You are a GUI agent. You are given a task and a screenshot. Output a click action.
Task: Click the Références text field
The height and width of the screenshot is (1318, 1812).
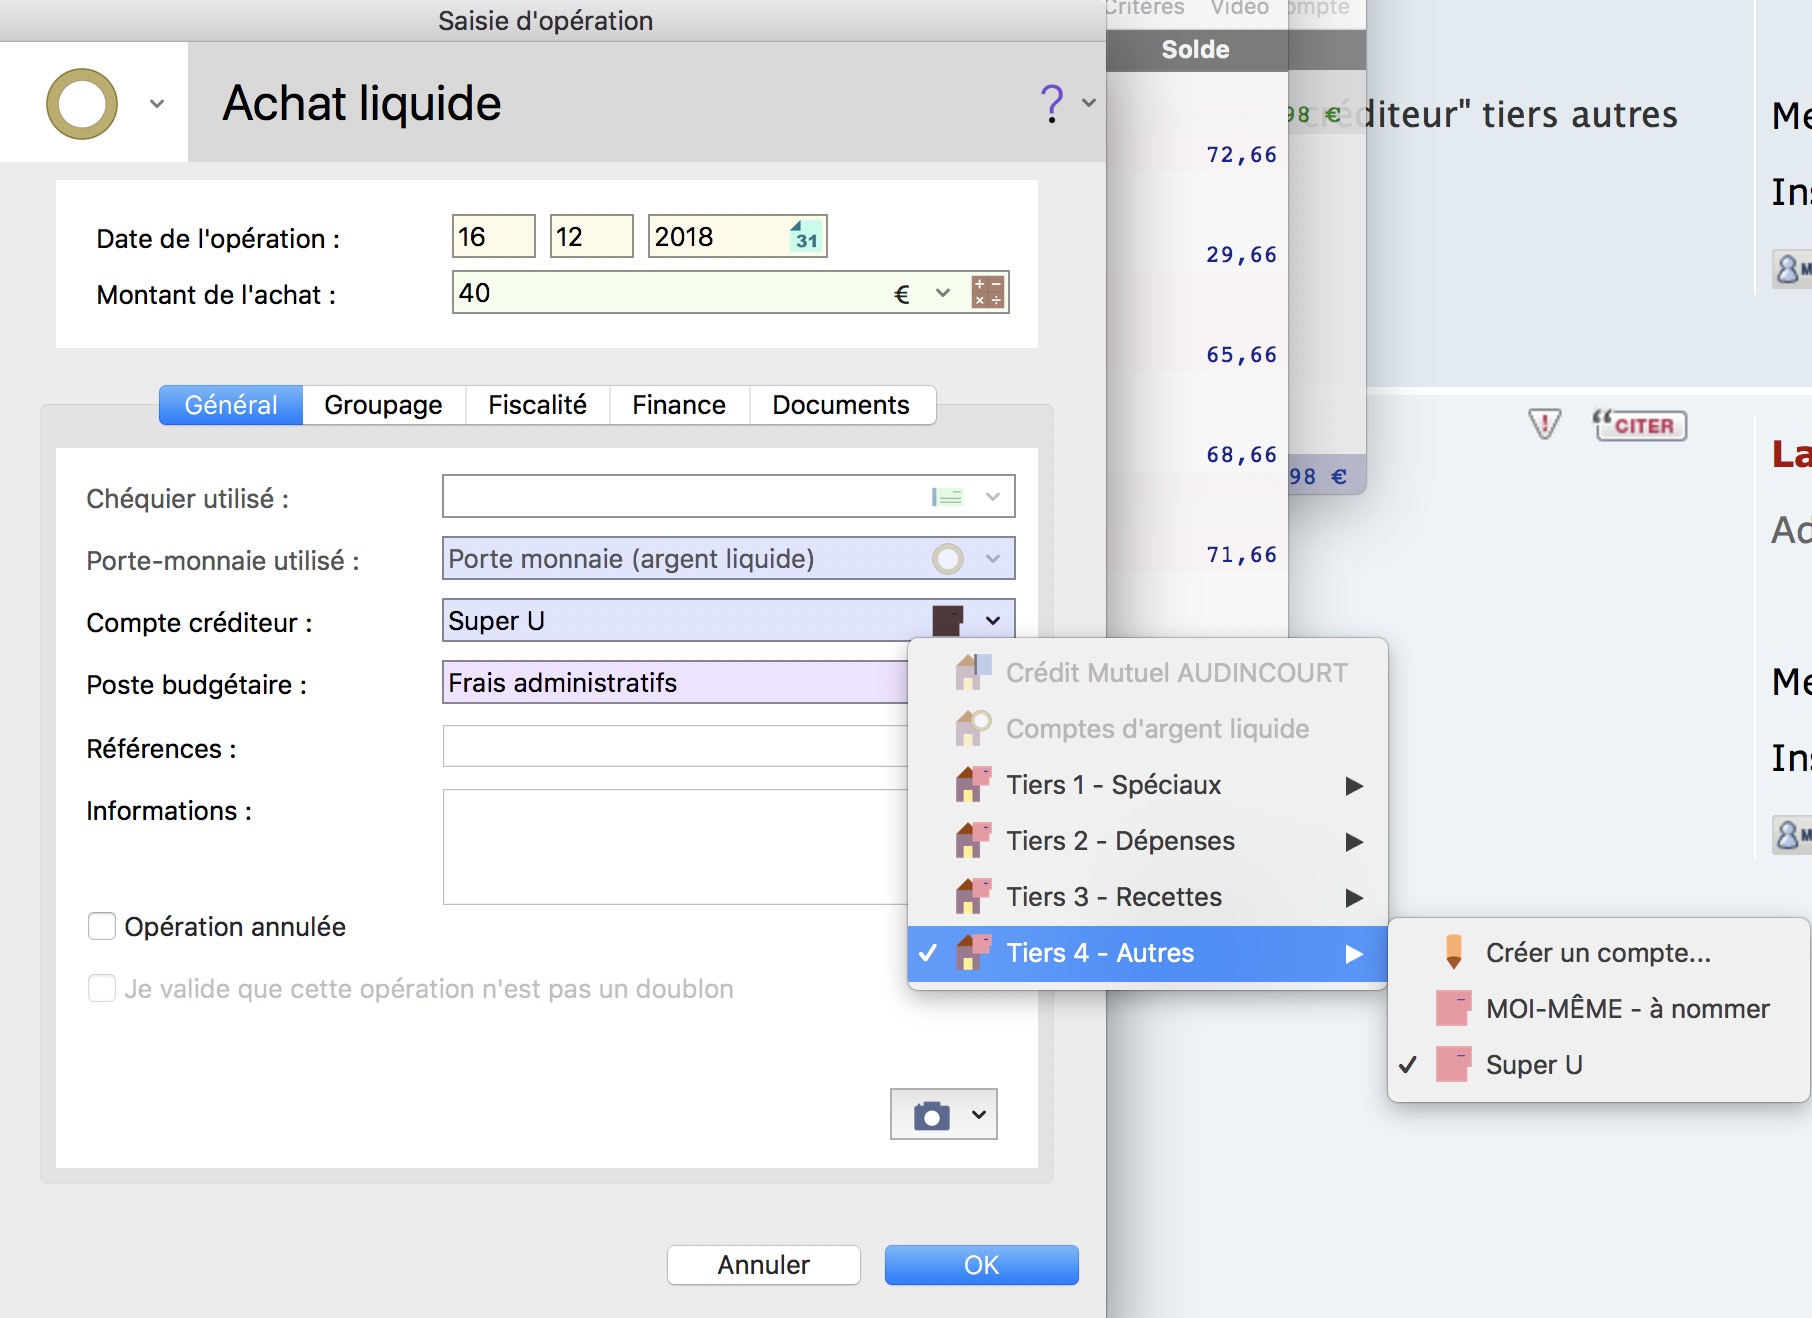pyautogui.click(x=675, y=746)
